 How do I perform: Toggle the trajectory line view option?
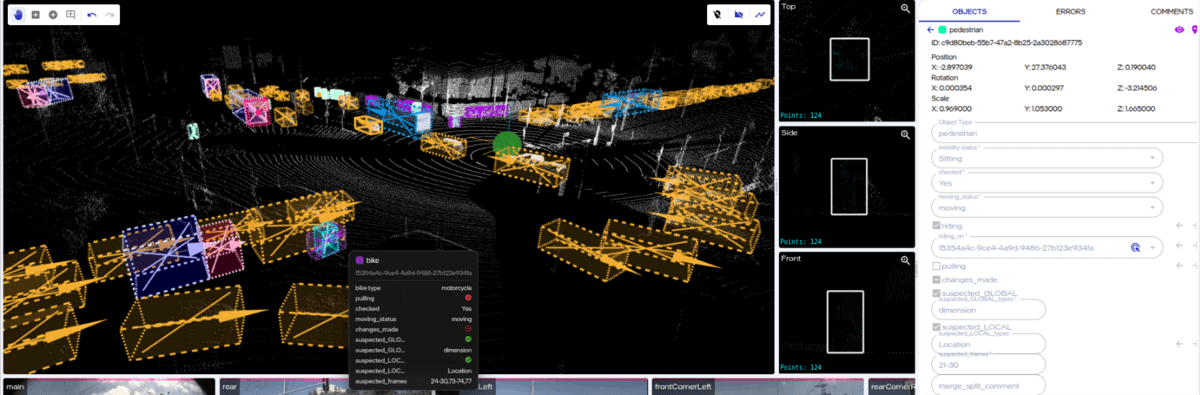[x=761, y=15]
